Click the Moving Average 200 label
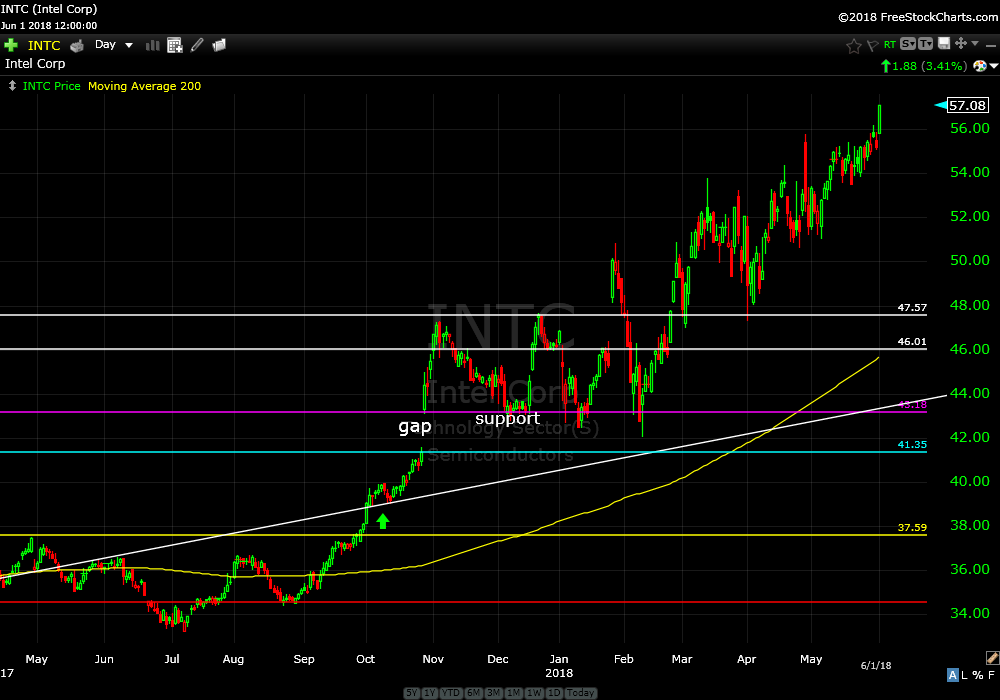 (x=144, y=86)
